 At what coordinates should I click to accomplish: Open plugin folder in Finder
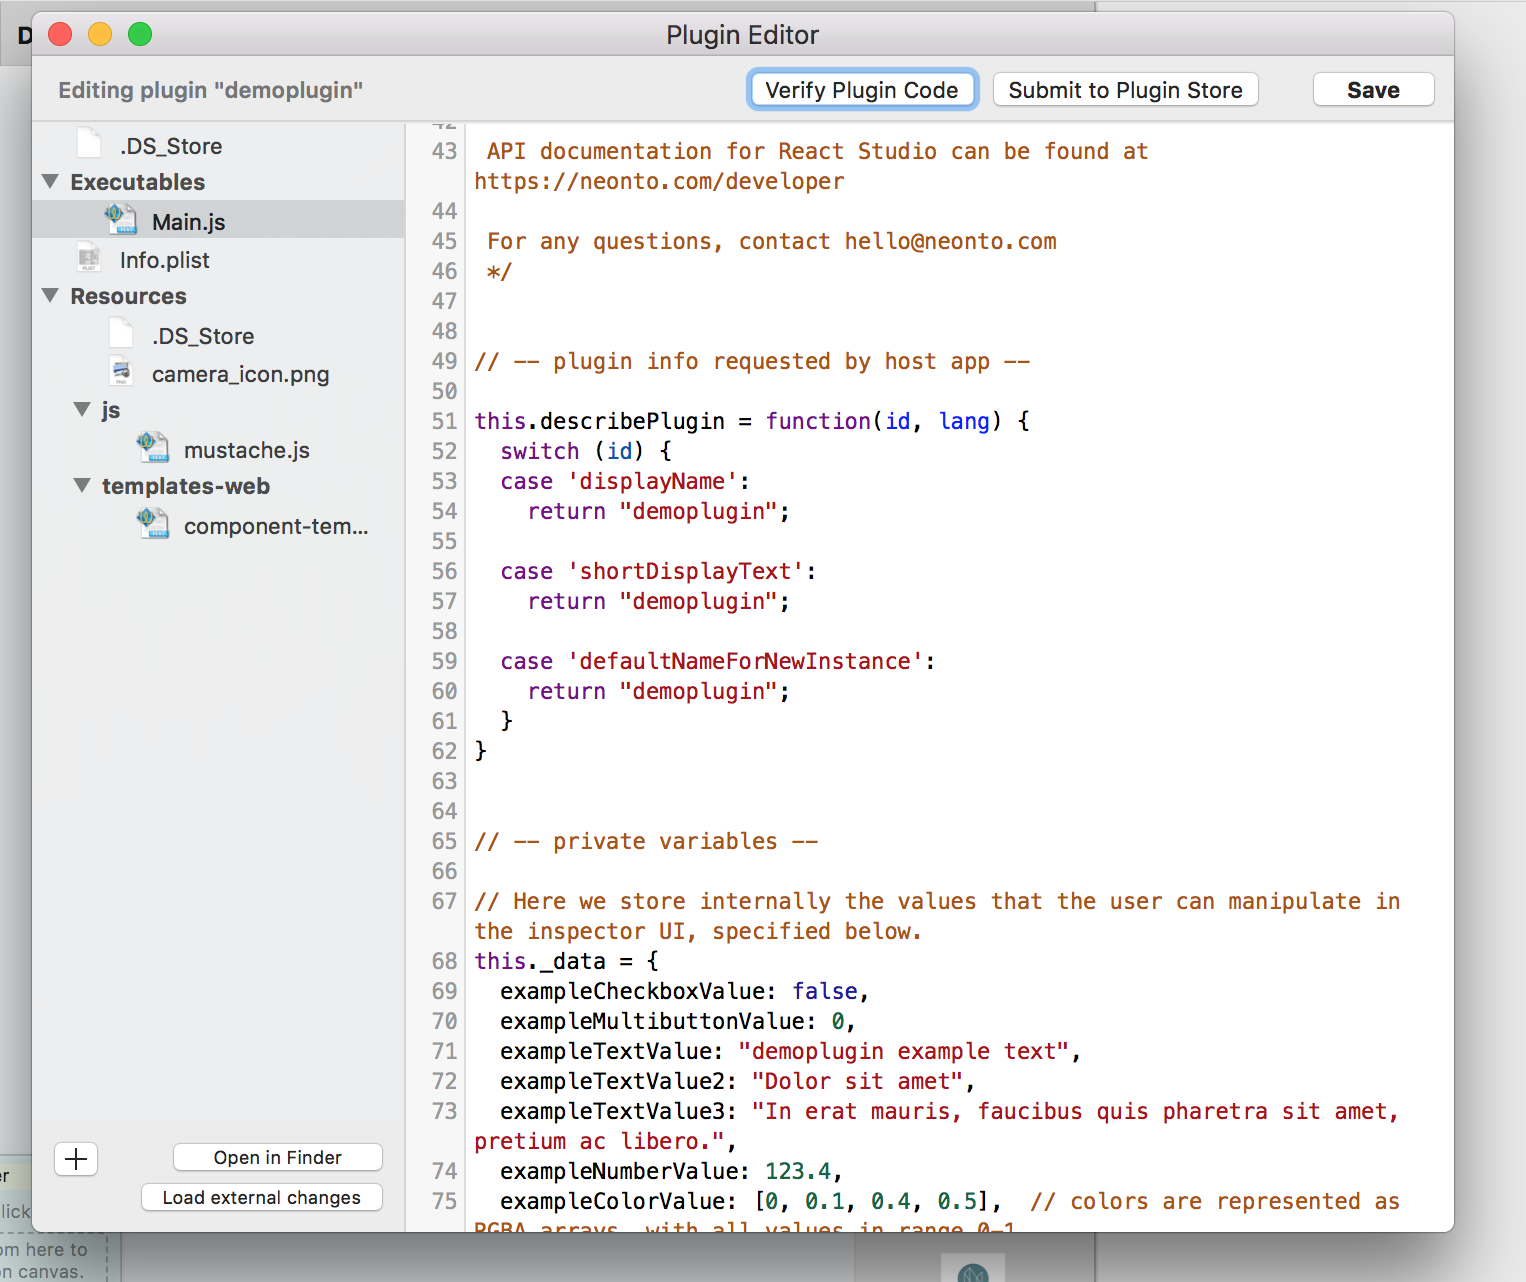[x=277, y=1157]
